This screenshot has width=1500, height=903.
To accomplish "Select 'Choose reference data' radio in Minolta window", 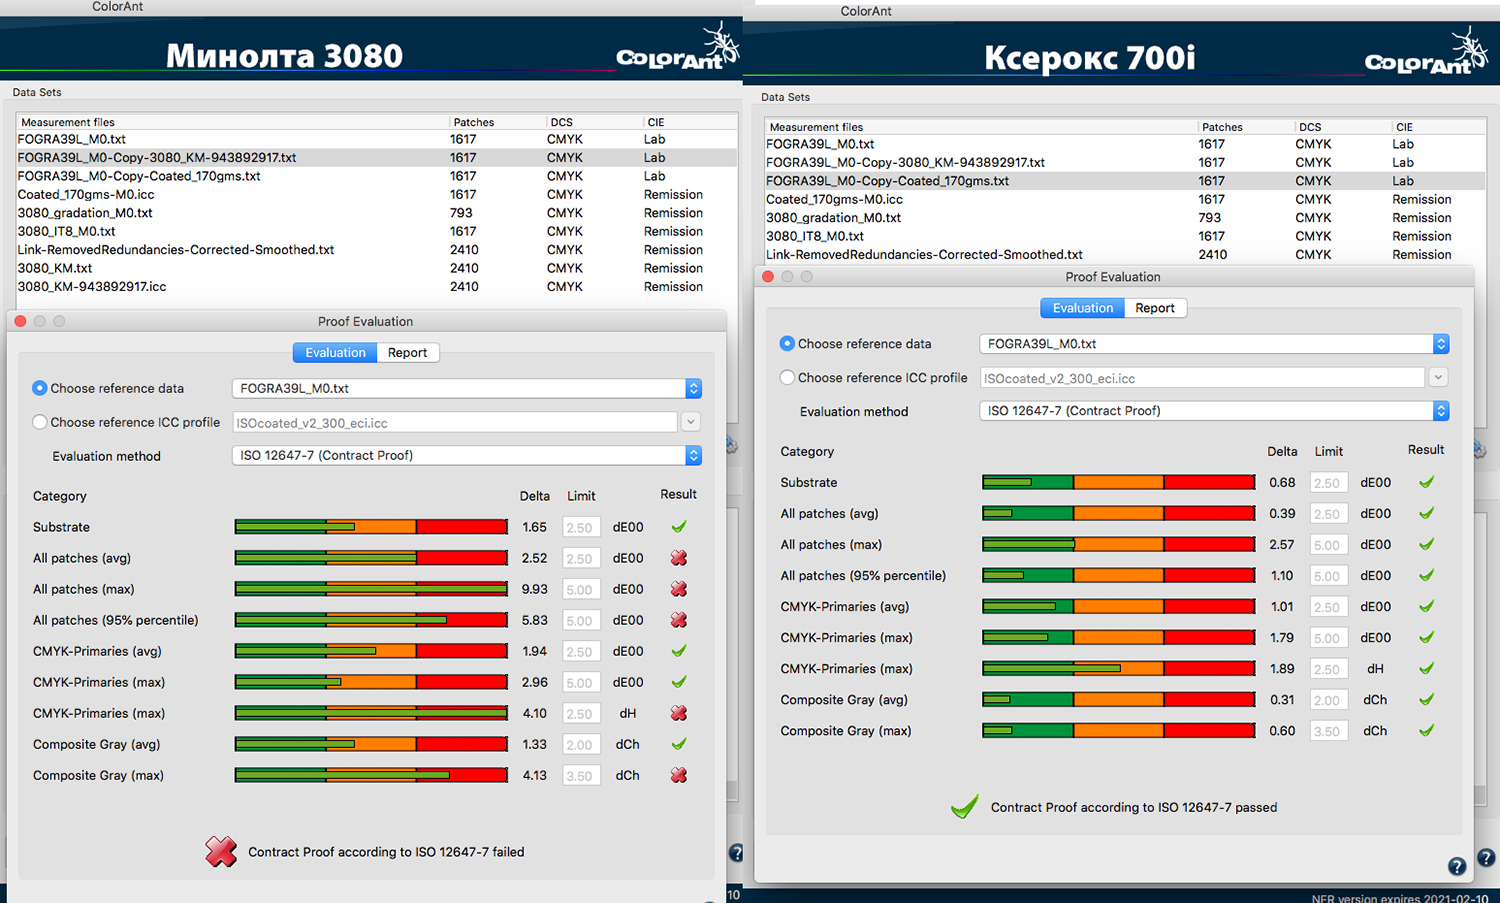I will (x=40, y=388).
